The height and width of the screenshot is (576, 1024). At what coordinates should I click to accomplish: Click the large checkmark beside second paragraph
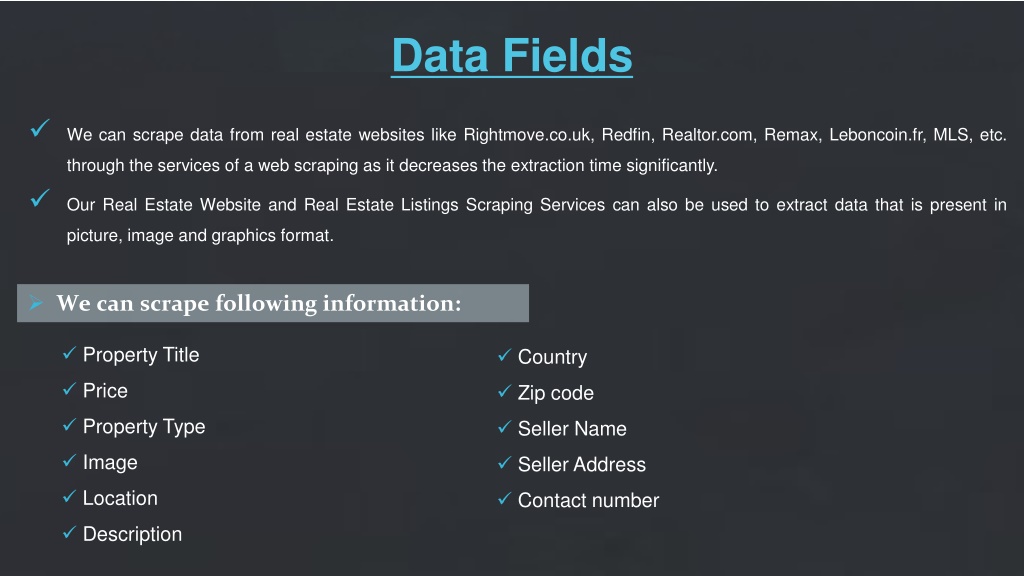pos(40,198)
